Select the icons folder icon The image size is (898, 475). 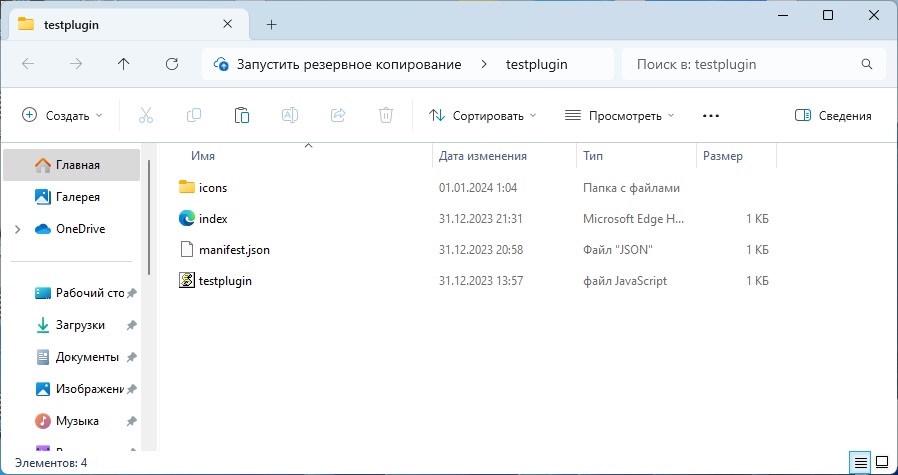[x=187, y=187]
